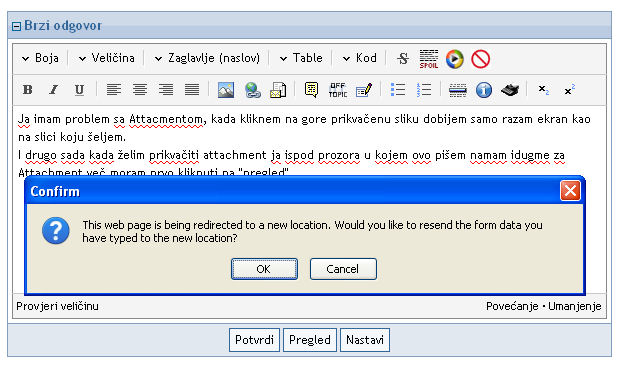The height and width of the screenshot is (365, 620).
Task: Cancel the Confirm dialog
Action: 343,269
